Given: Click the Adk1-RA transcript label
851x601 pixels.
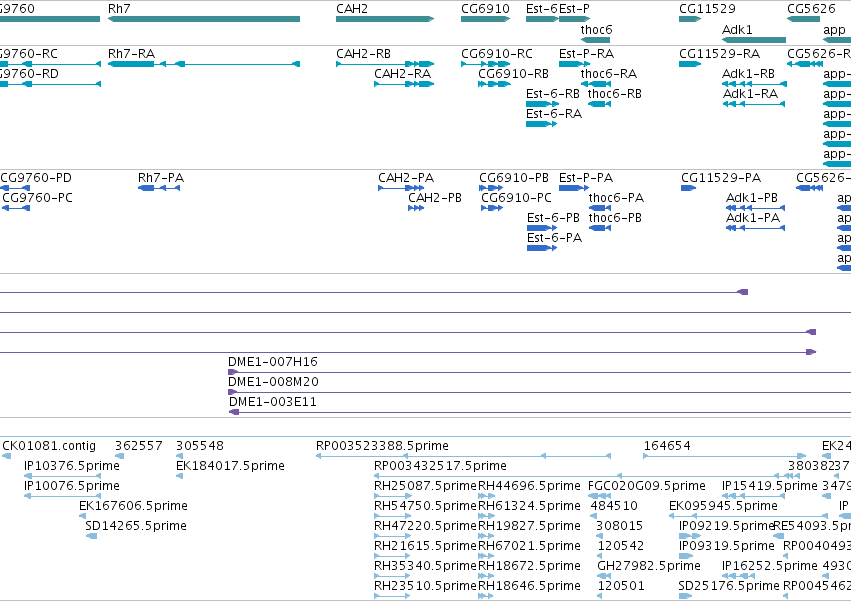Looking at the screenshot, I should pyautogui.click(x=750, y=93).
